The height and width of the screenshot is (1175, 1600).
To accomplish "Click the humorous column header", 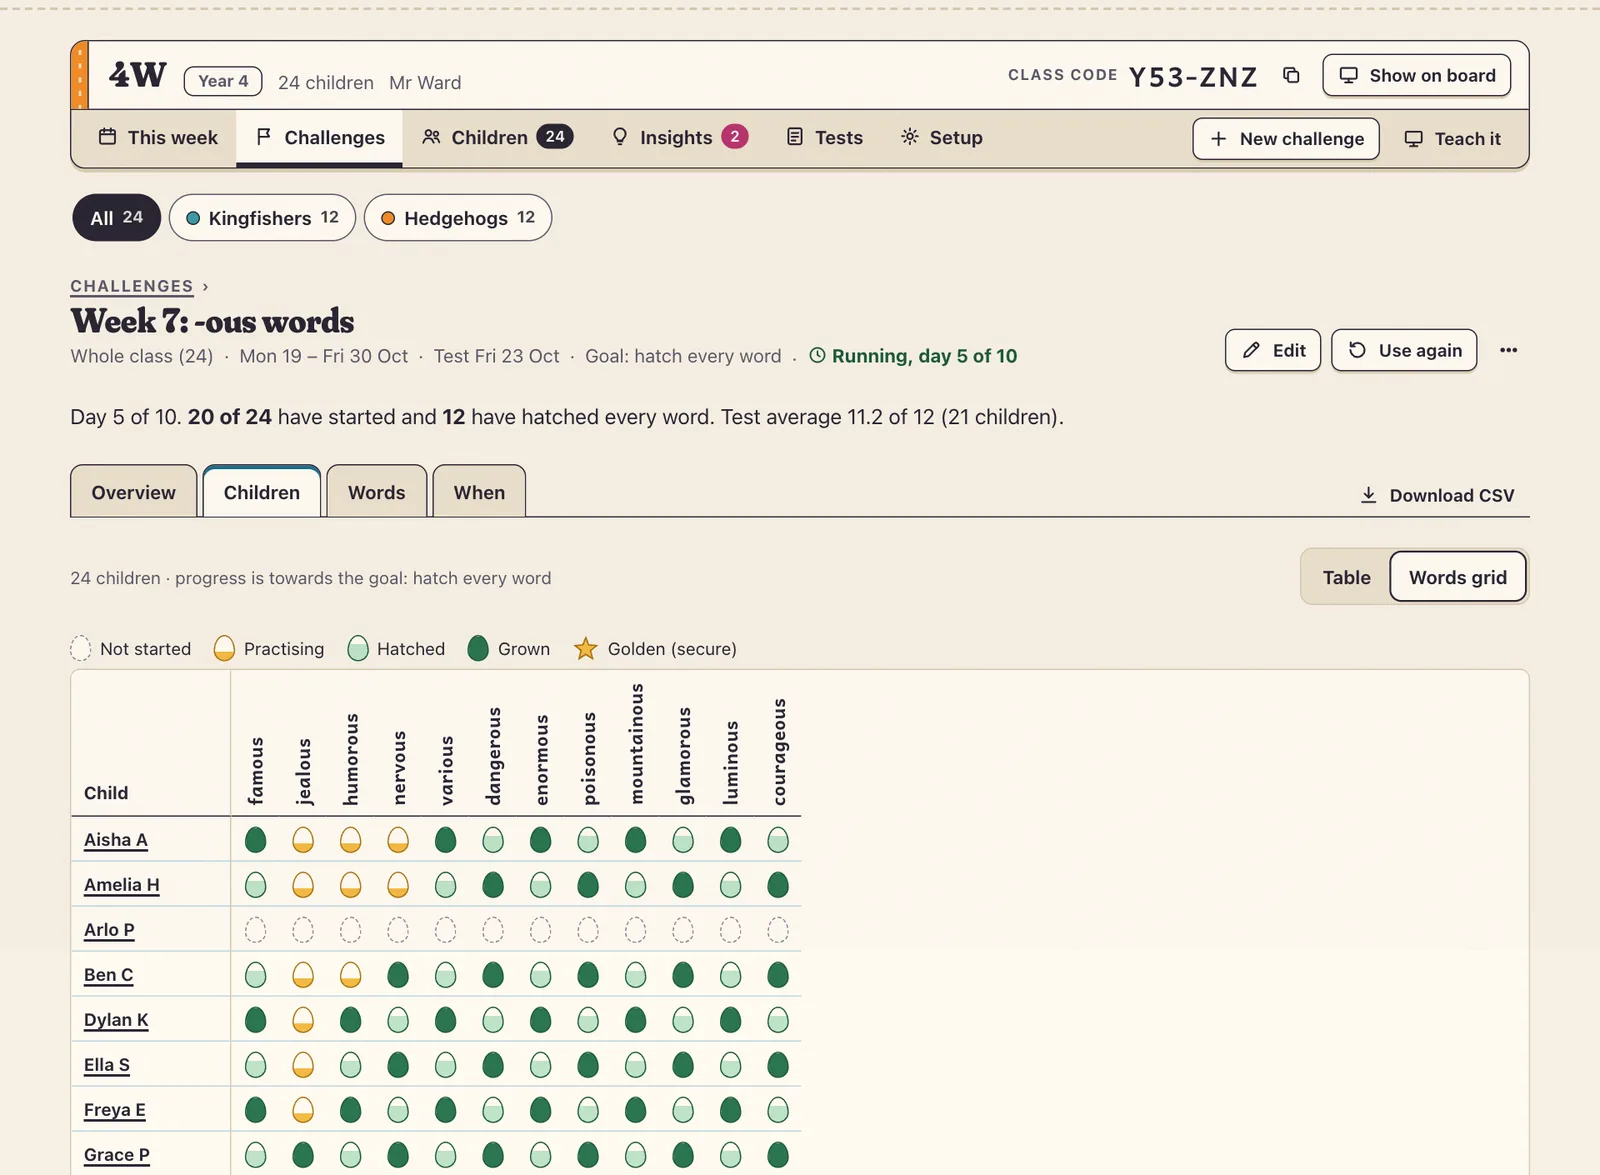I will (350, 759).
